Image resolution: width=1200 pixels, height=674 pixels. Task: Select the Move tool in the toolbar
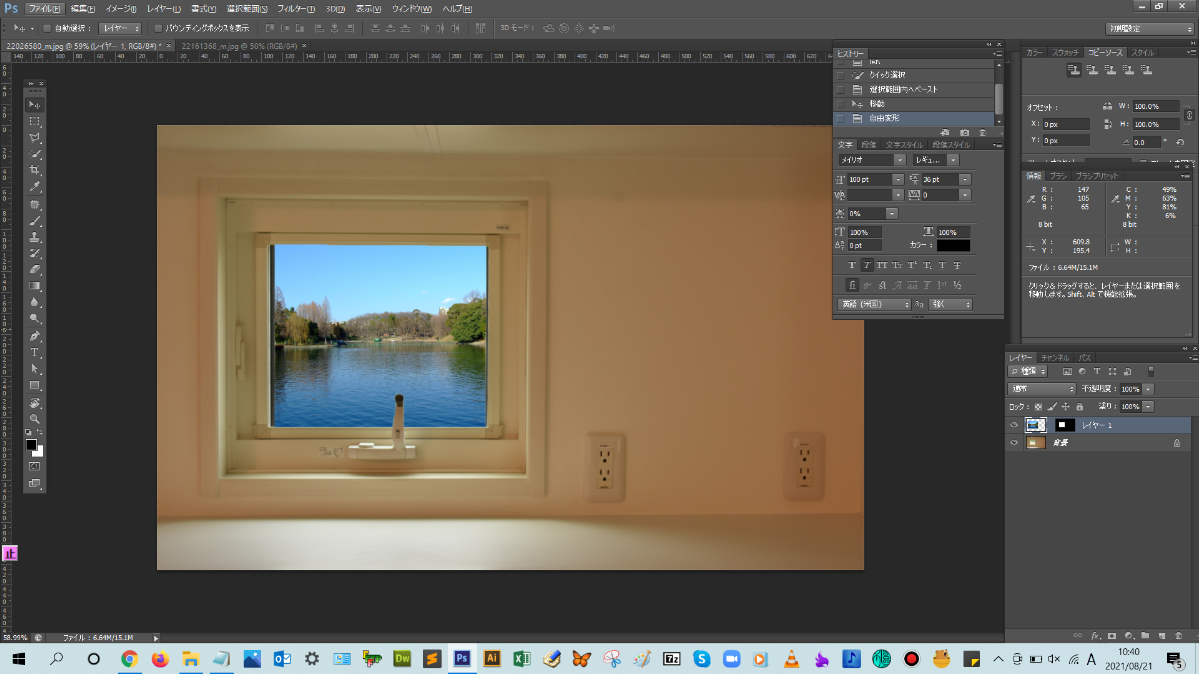click(x=34, y=104)
